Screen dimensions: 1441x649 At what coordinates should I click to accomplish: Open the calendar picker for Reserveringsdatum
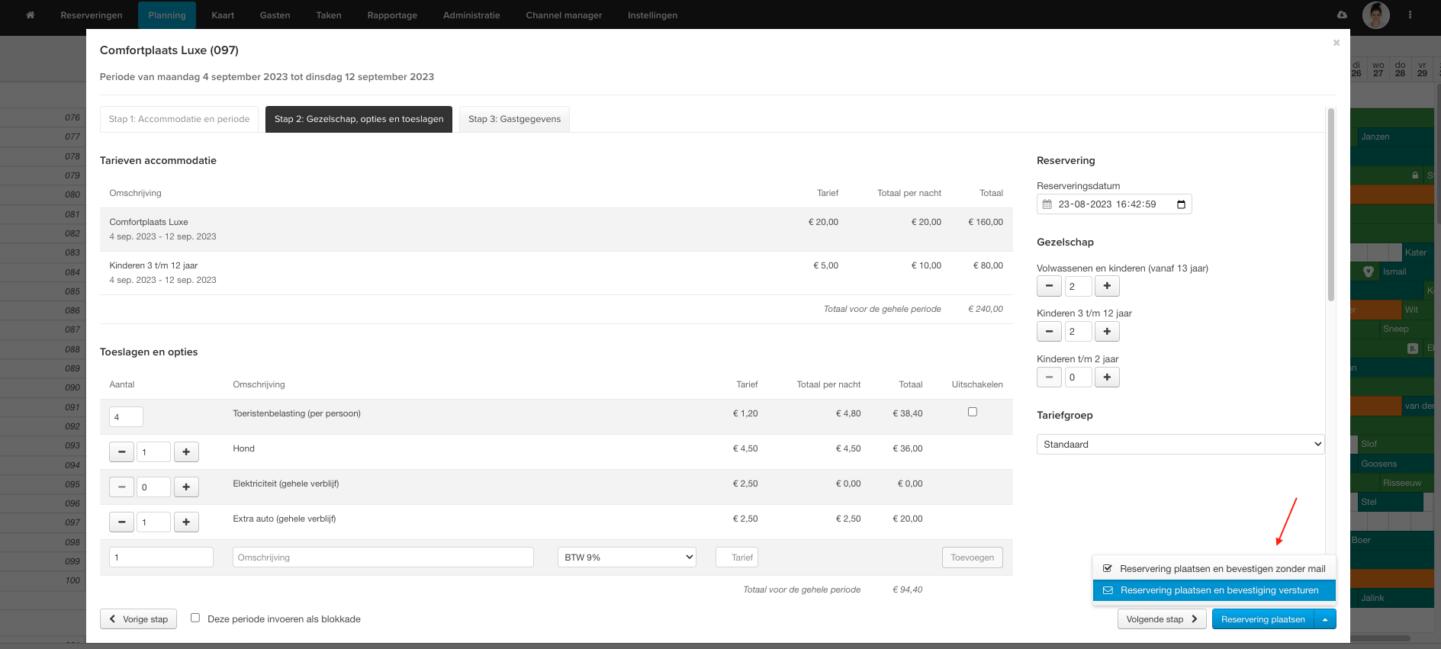[1181, 204]
